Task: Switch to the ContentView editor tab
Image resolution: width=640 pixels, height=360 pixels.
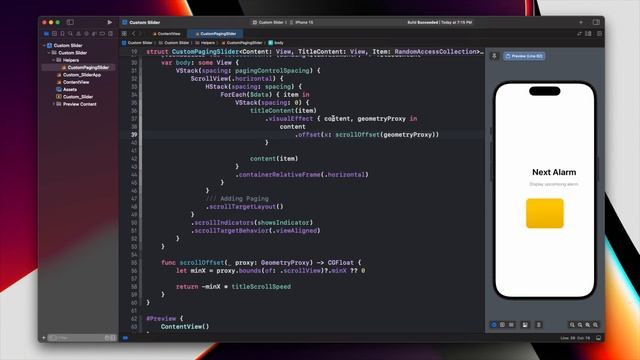Action: coord(167,33)
